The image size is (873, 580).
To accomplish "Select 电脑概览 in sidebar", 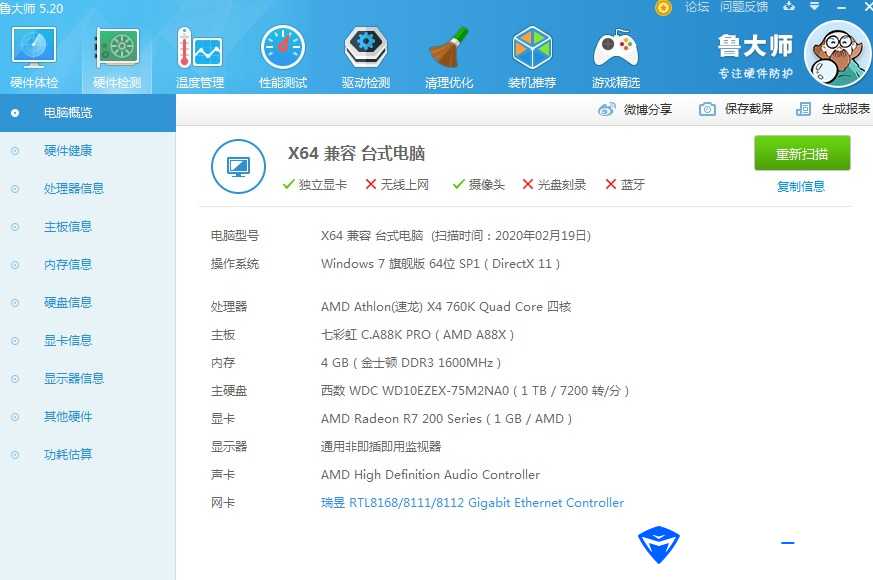I will [88, 113].
